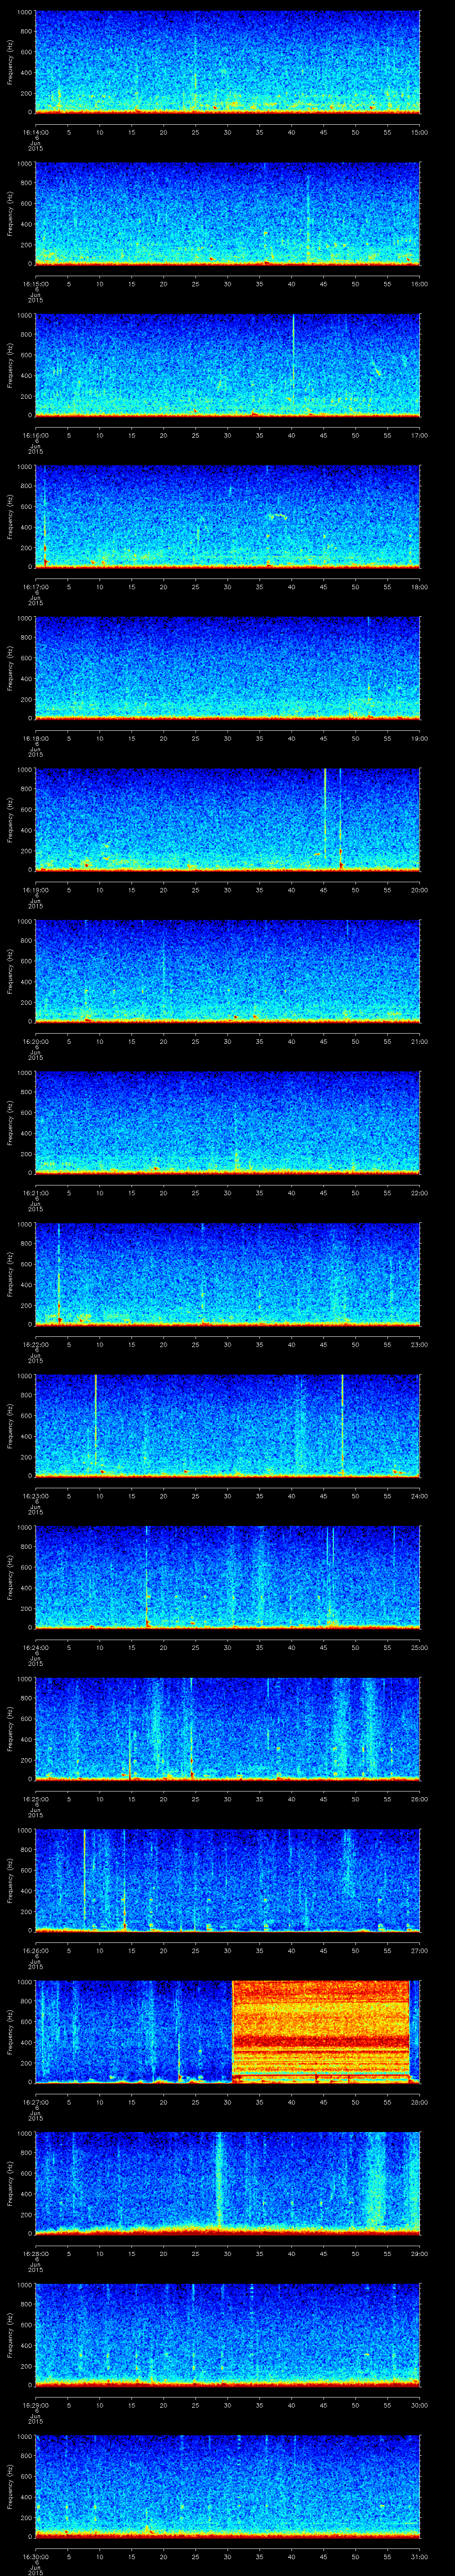Open the spectrogram panel starting at 16:20:00

click(227, 971)
